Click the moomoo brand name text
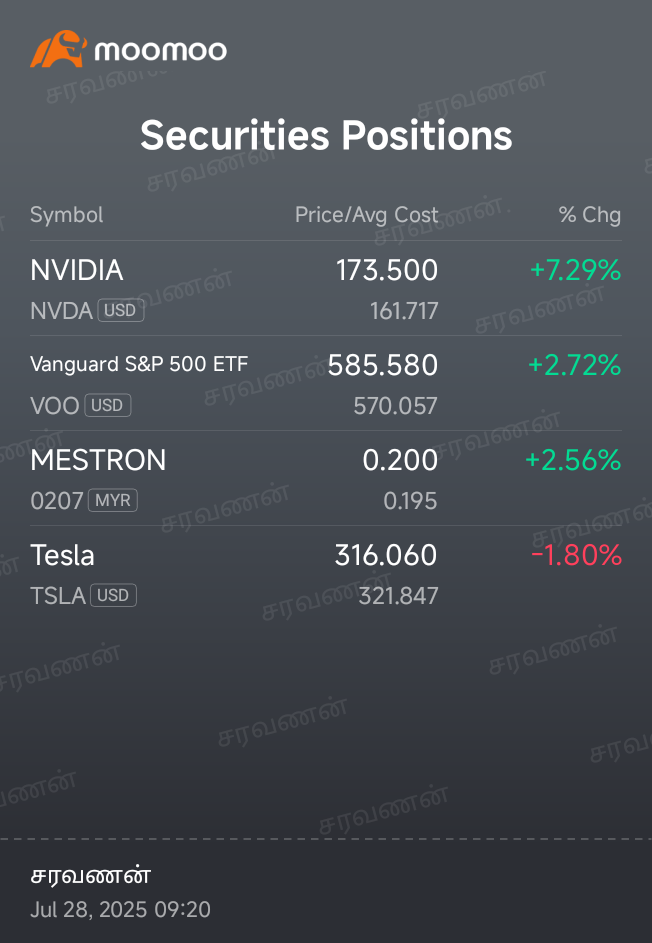 pos(161,51)
